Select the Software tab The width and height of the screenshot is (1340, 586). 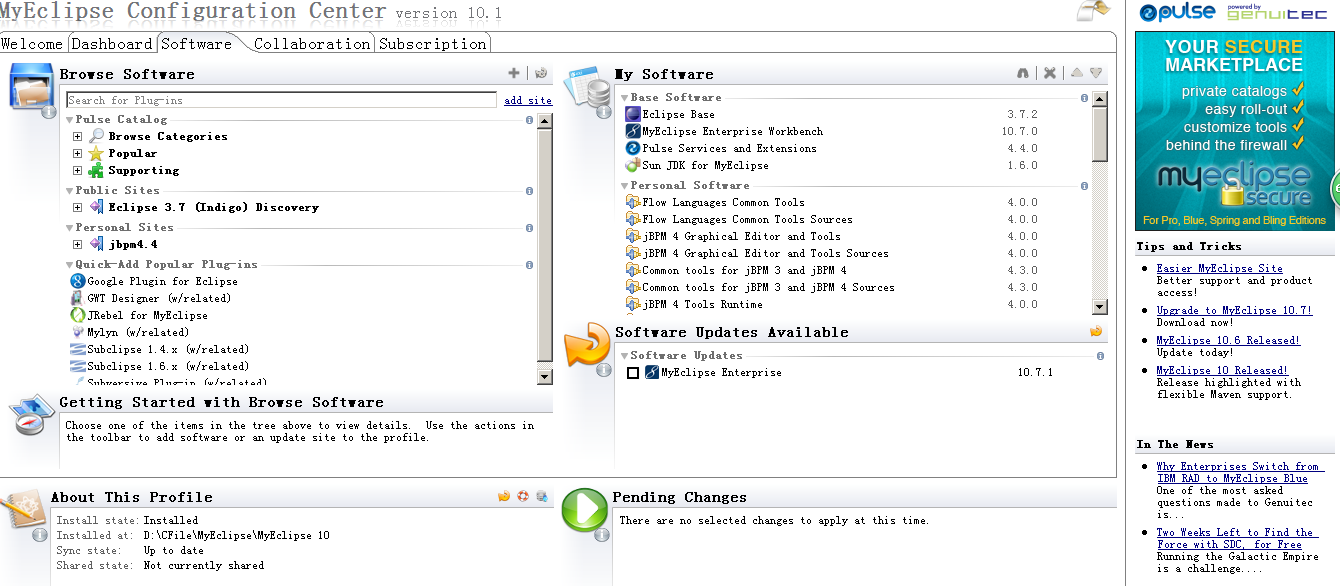click(197, 44)
